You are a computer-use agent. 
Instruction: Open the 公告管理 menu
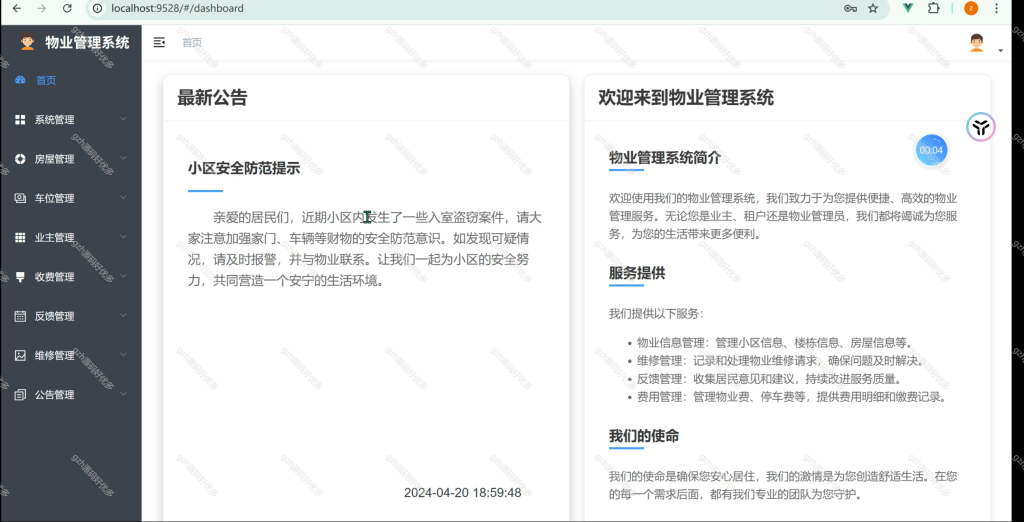pyautogui.click(x=71, y=395)
